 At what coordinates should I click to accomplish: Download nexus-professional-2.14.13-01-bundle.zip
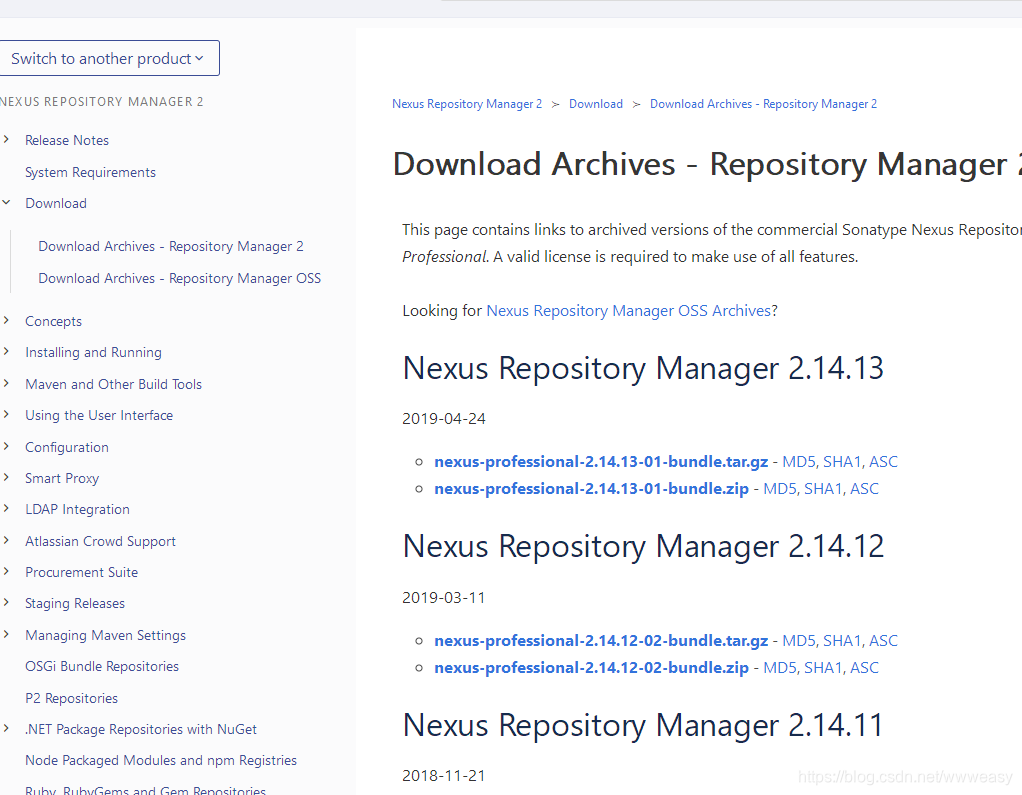(x=591, y=489)
